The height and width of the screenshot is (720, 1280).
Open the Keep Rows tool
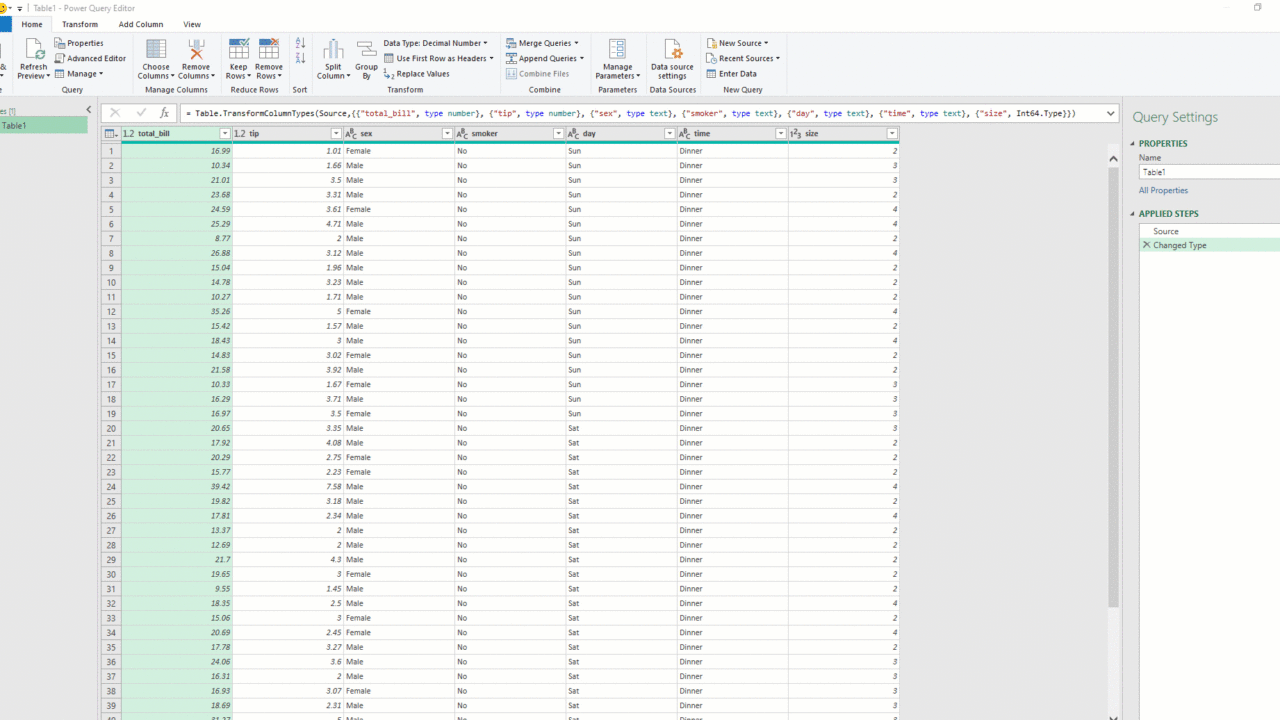(x=238, y=50)
